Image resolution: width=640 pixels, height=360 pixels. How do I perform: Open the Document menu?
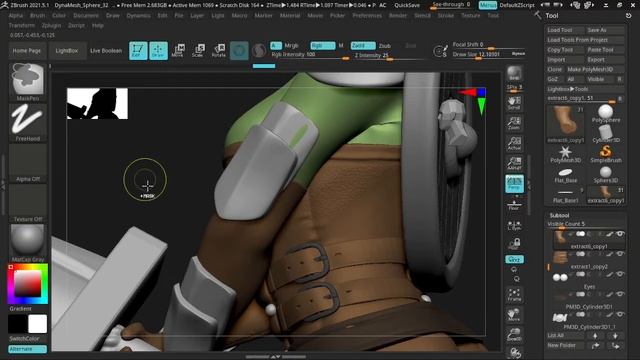tap(86, 16)
